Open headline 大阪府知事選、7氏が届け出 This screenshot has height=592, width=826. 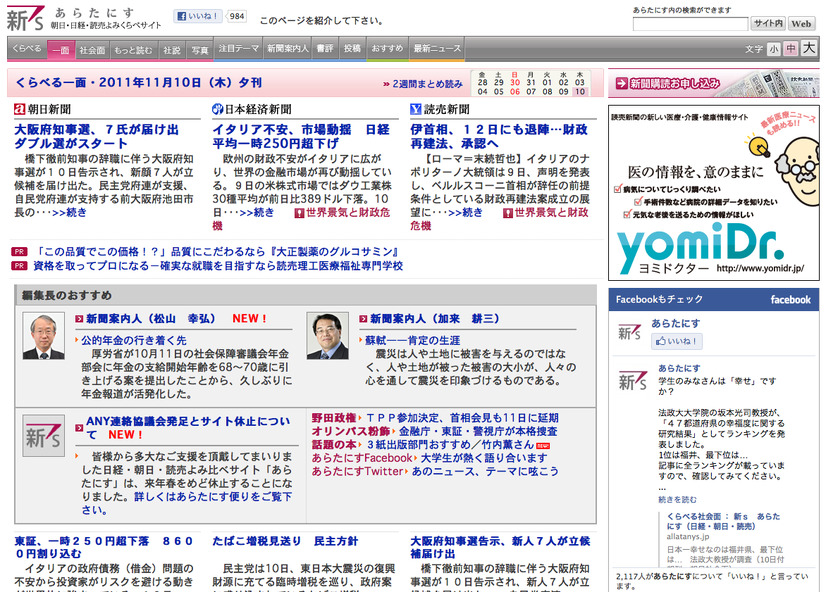(x=96, y=136)
